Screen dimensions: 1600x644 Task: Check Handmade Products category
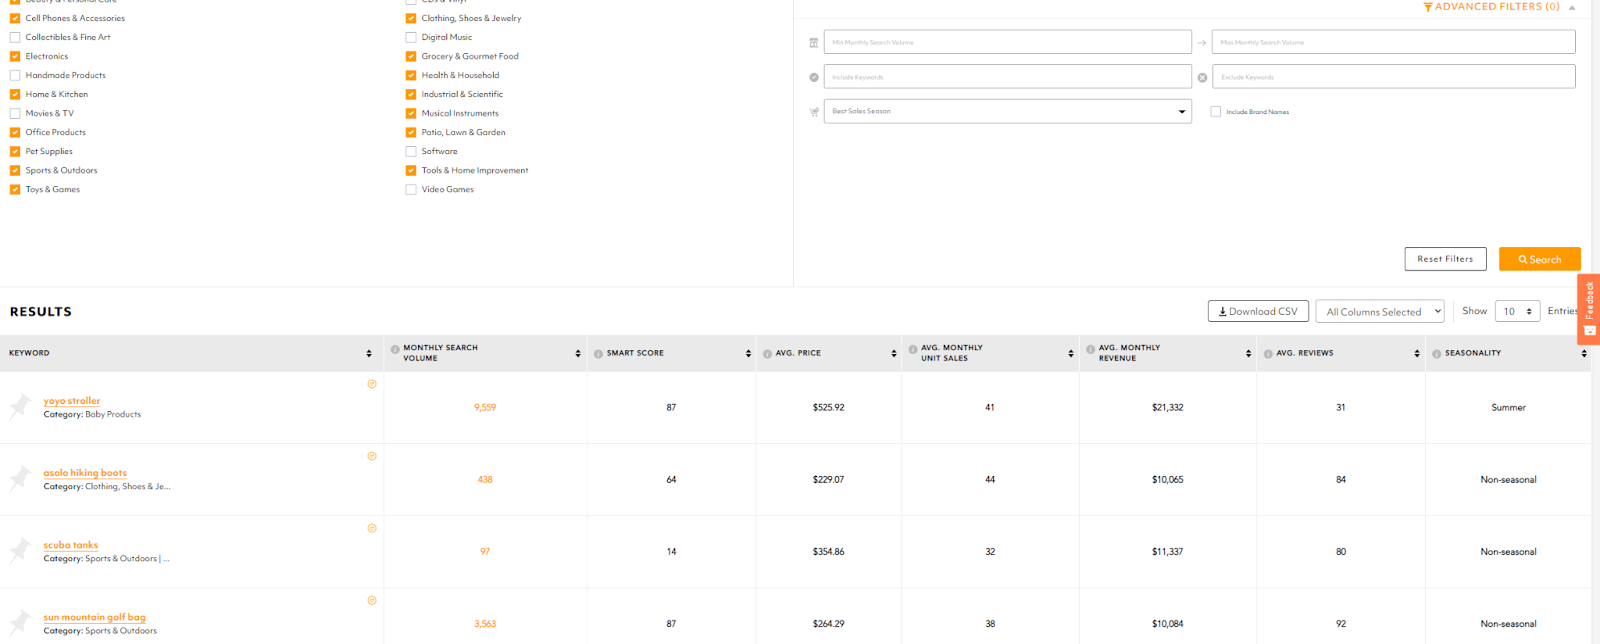(15, 75)
